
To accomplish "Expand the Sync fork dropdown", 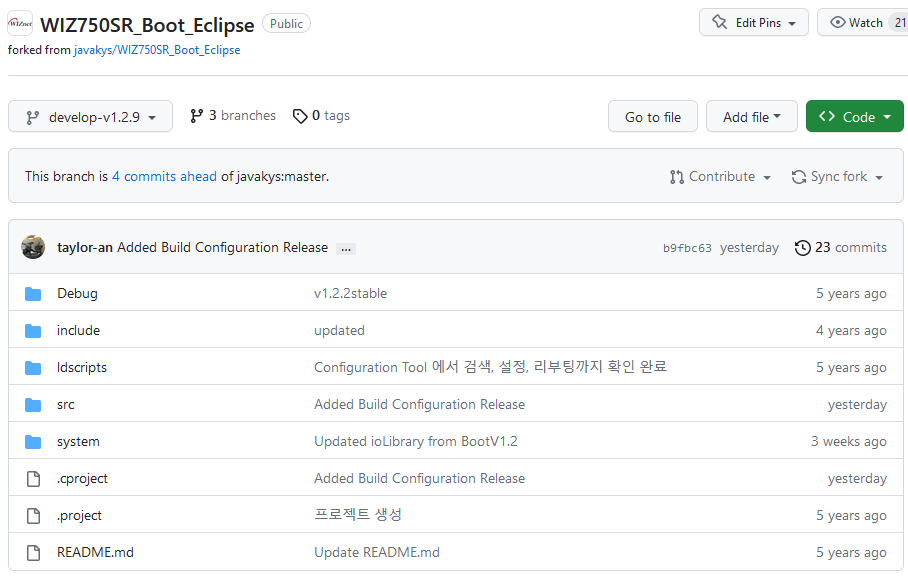I will [x=837, y=177].
